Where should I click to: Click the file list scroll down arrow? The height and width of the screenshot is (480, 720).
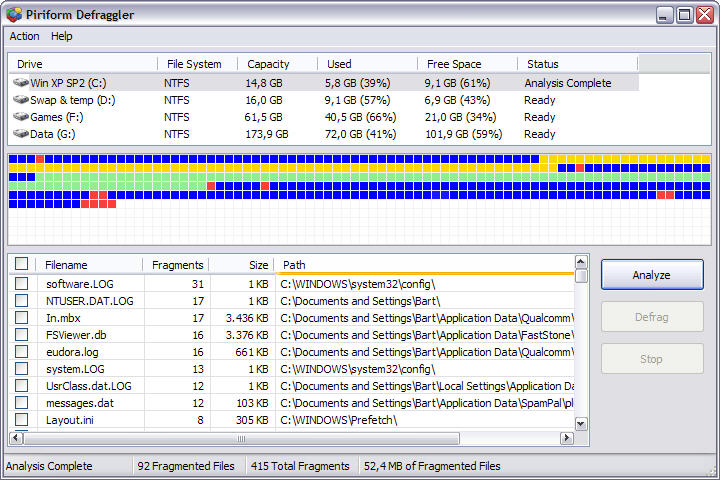581,424
